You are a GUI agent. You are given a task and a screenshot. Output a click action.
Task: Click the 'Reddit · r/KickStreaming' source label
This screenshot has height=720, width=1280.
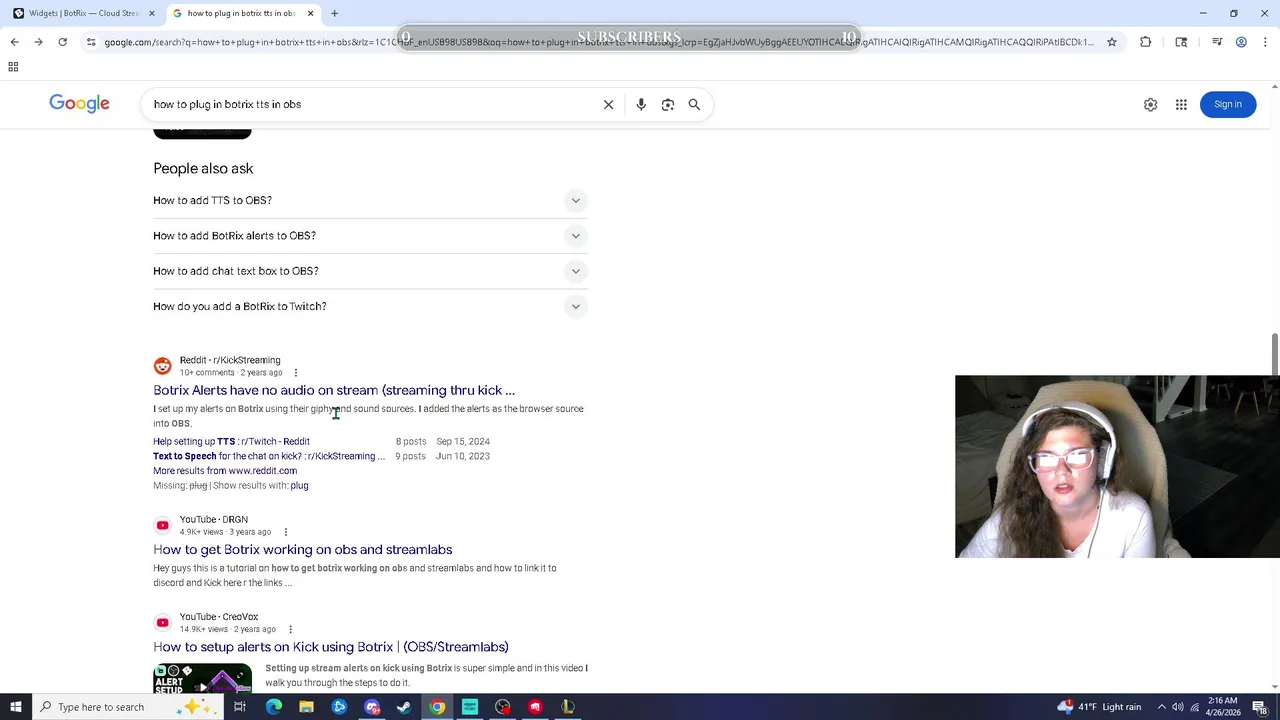coord(230,360)
